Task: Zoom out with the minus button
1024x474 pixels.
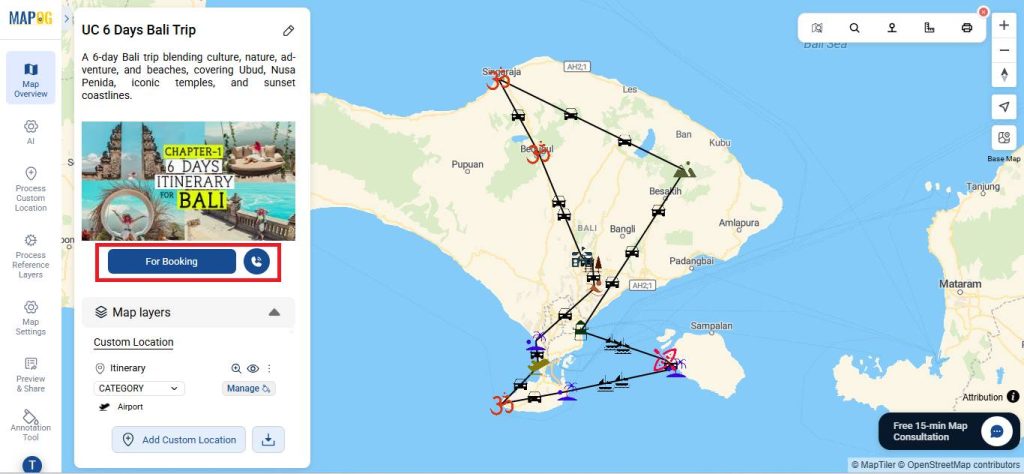Action: tap(1004, 50)
